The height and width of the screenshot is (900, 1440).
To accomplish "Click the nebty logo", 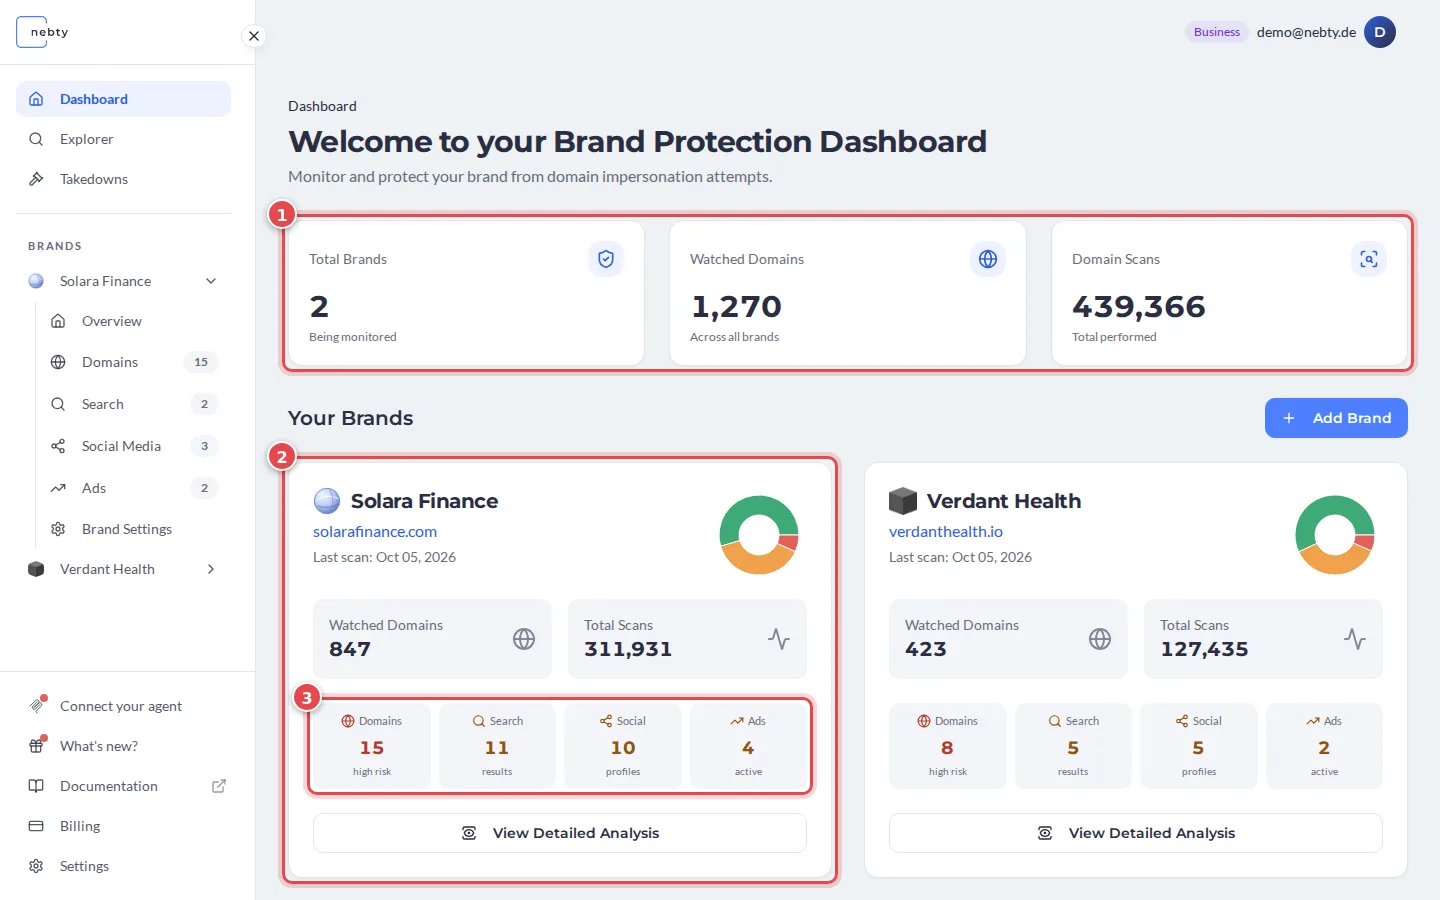I will (43, 32).
